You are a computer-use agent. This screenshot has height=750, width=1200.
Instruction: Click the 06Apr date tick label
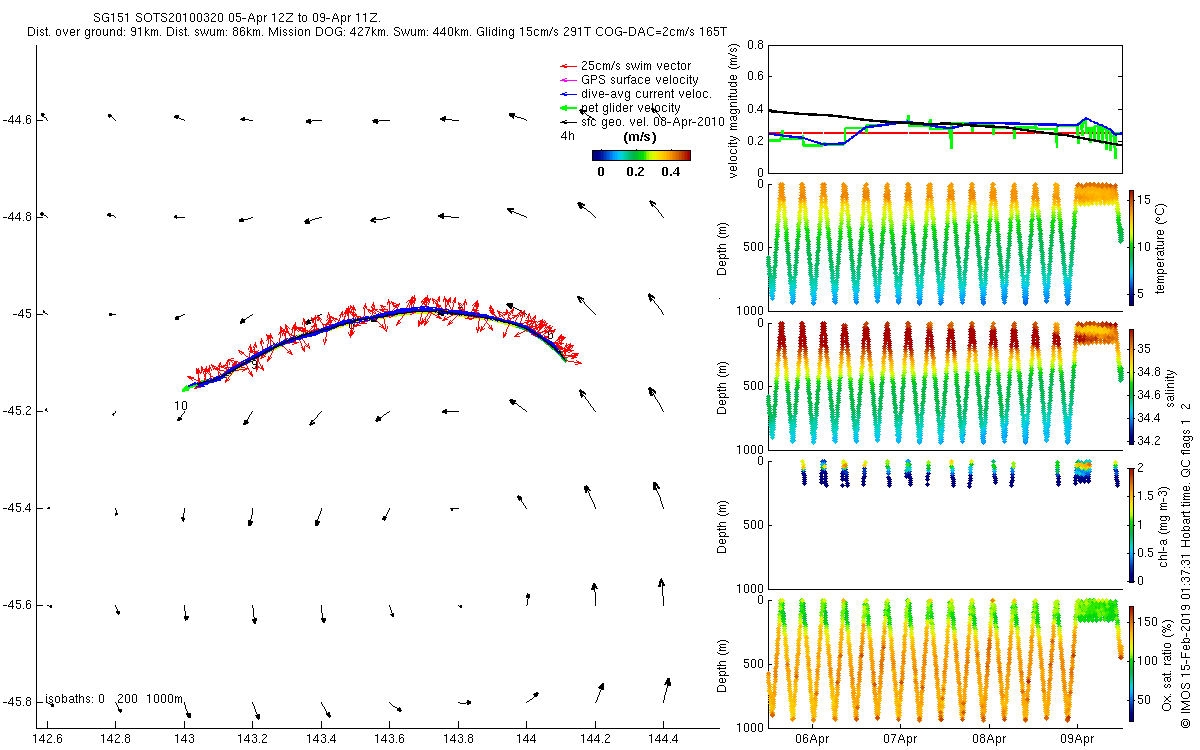(812, 739)
